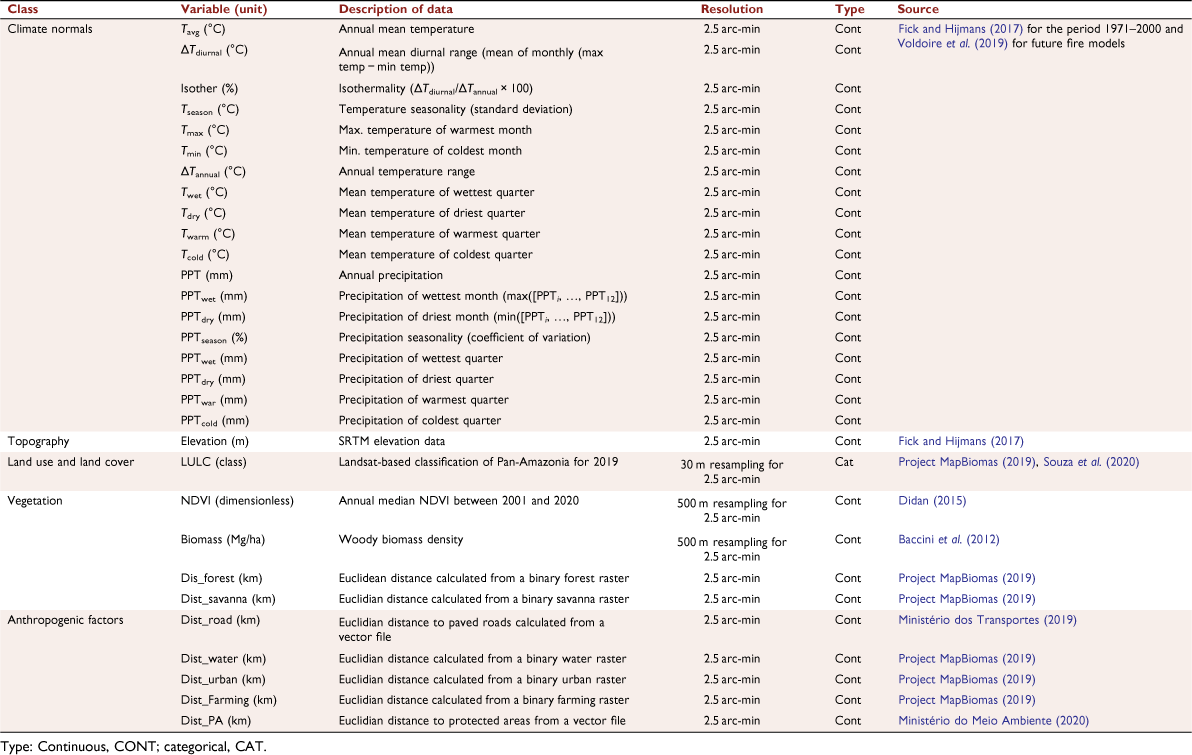
Task: Open the Baccini et al. (2012) reference
Action: coord(949,539)
